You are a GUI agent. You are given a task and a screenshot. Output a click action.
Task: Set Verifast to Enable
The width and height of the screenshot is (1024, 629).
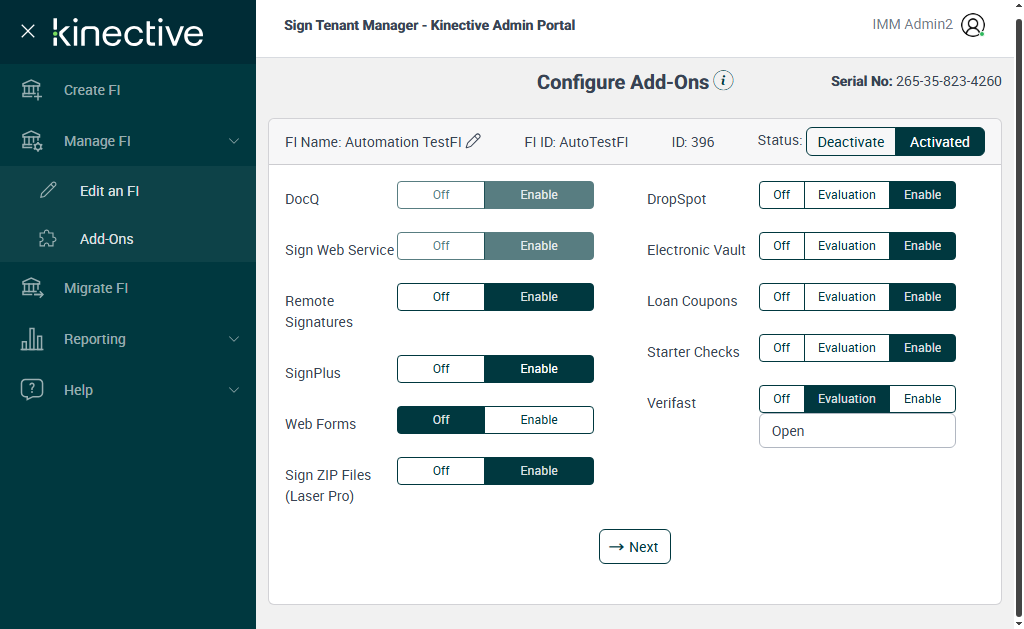(x=922, y=398)
